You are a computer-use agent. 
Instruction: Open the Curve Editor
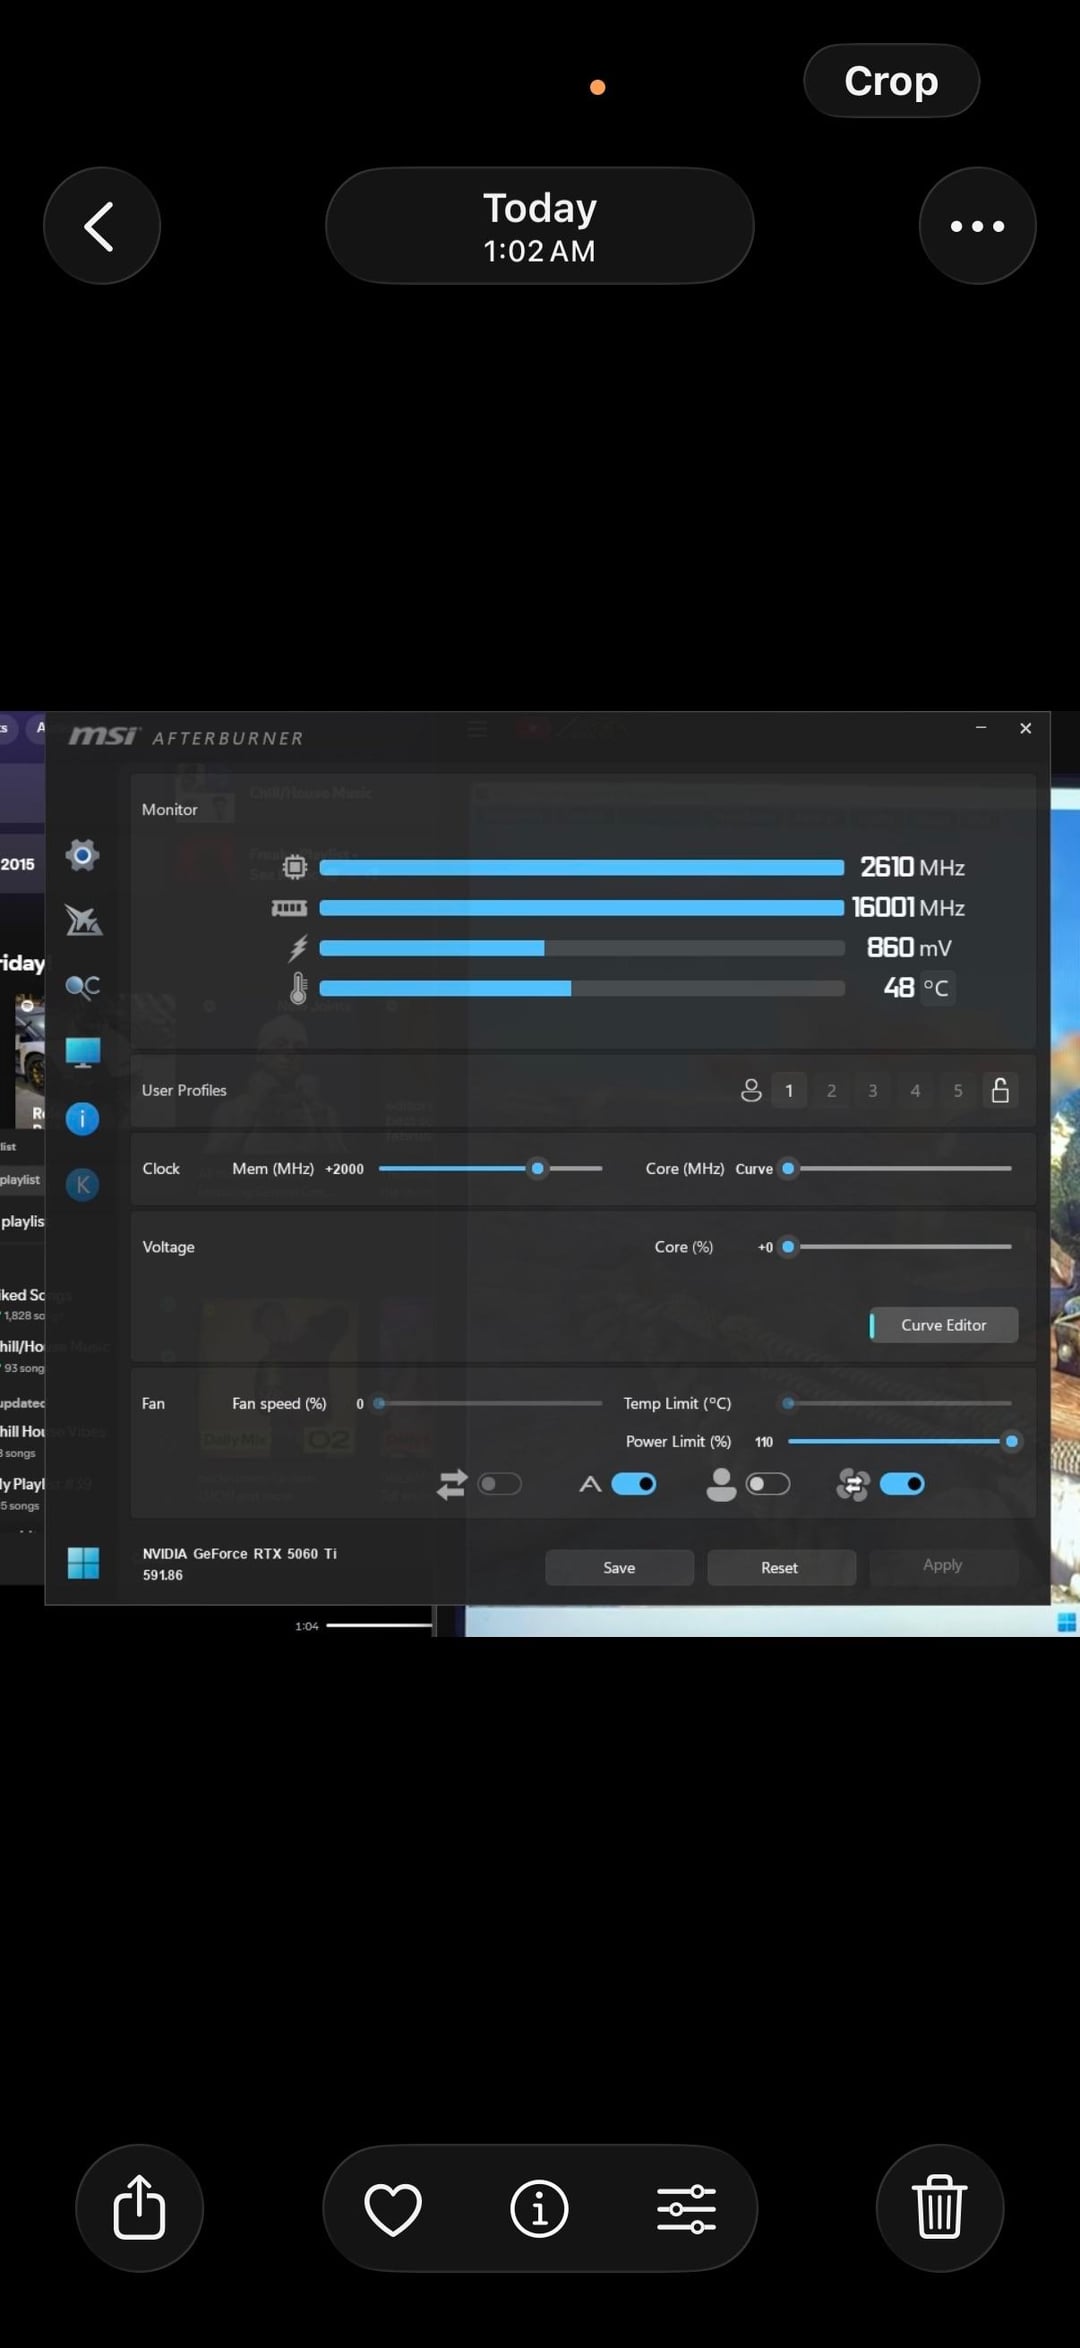(x=943, y=1325)
